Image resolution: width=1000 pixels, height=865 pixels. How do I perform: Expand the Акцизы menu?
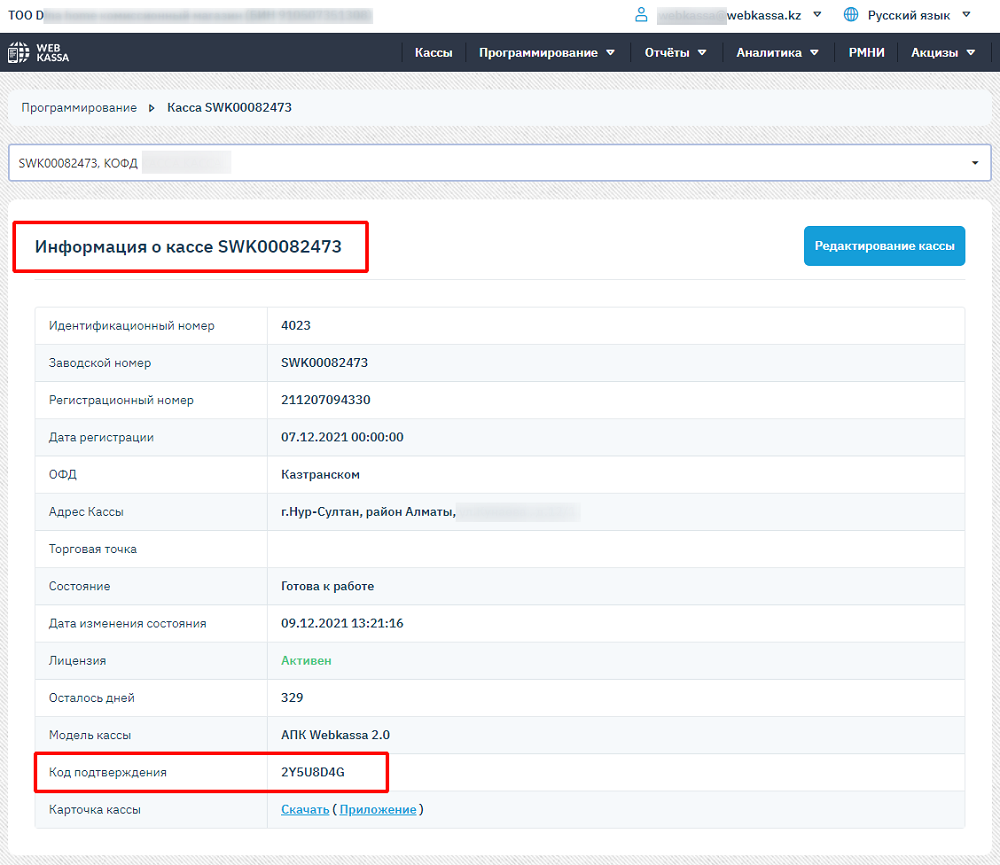pyautogui.click(x=943, y=53)
